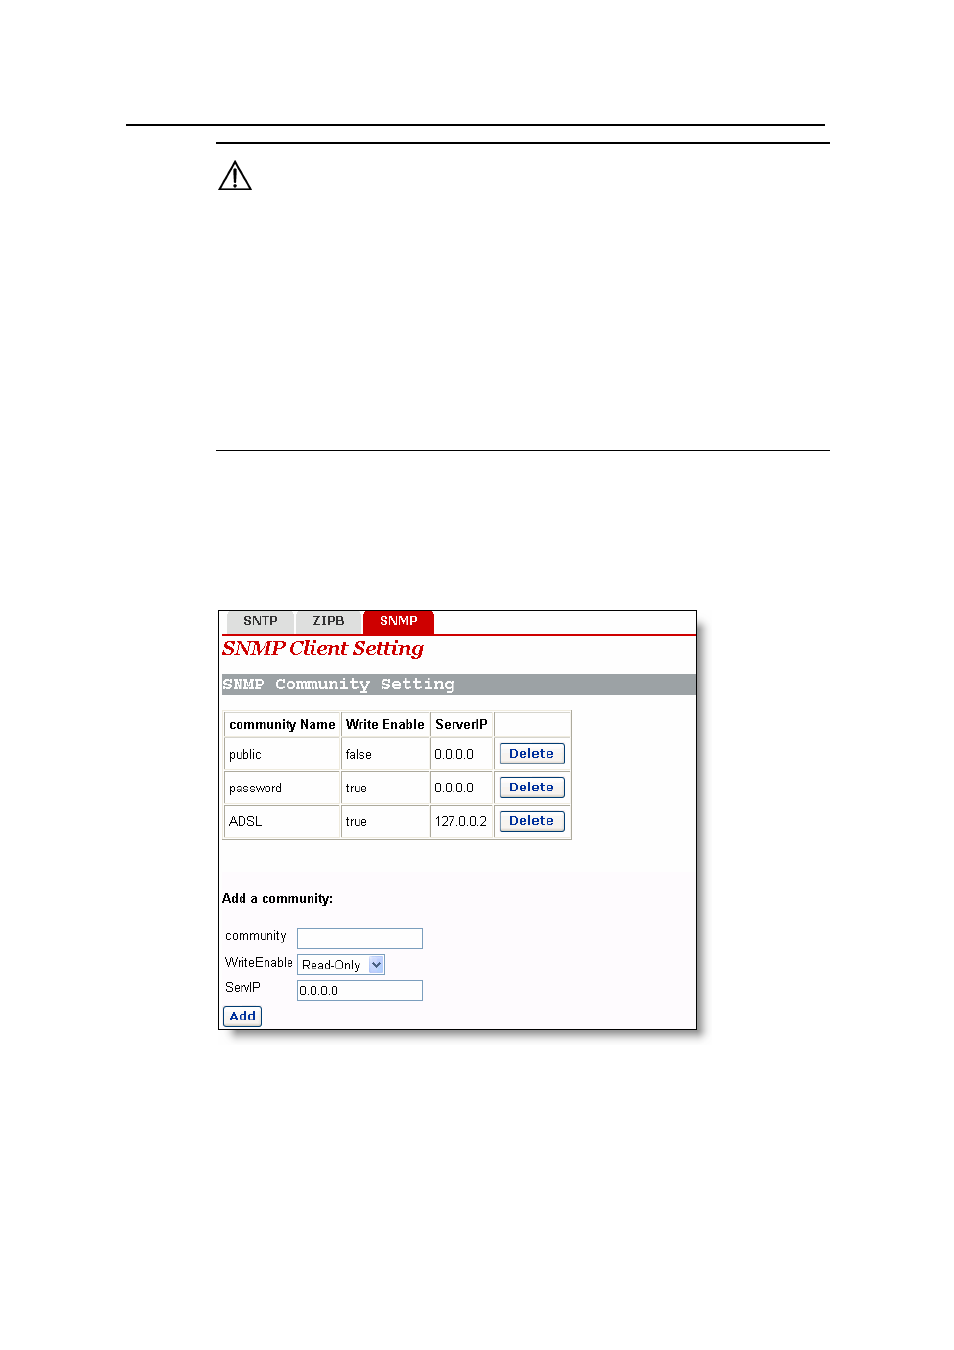Click the 0.0.0.0 ServerIP in pssoword row
Viewport: 954px width, 1350px height.
pyautogui.click(x=454, y=788)
